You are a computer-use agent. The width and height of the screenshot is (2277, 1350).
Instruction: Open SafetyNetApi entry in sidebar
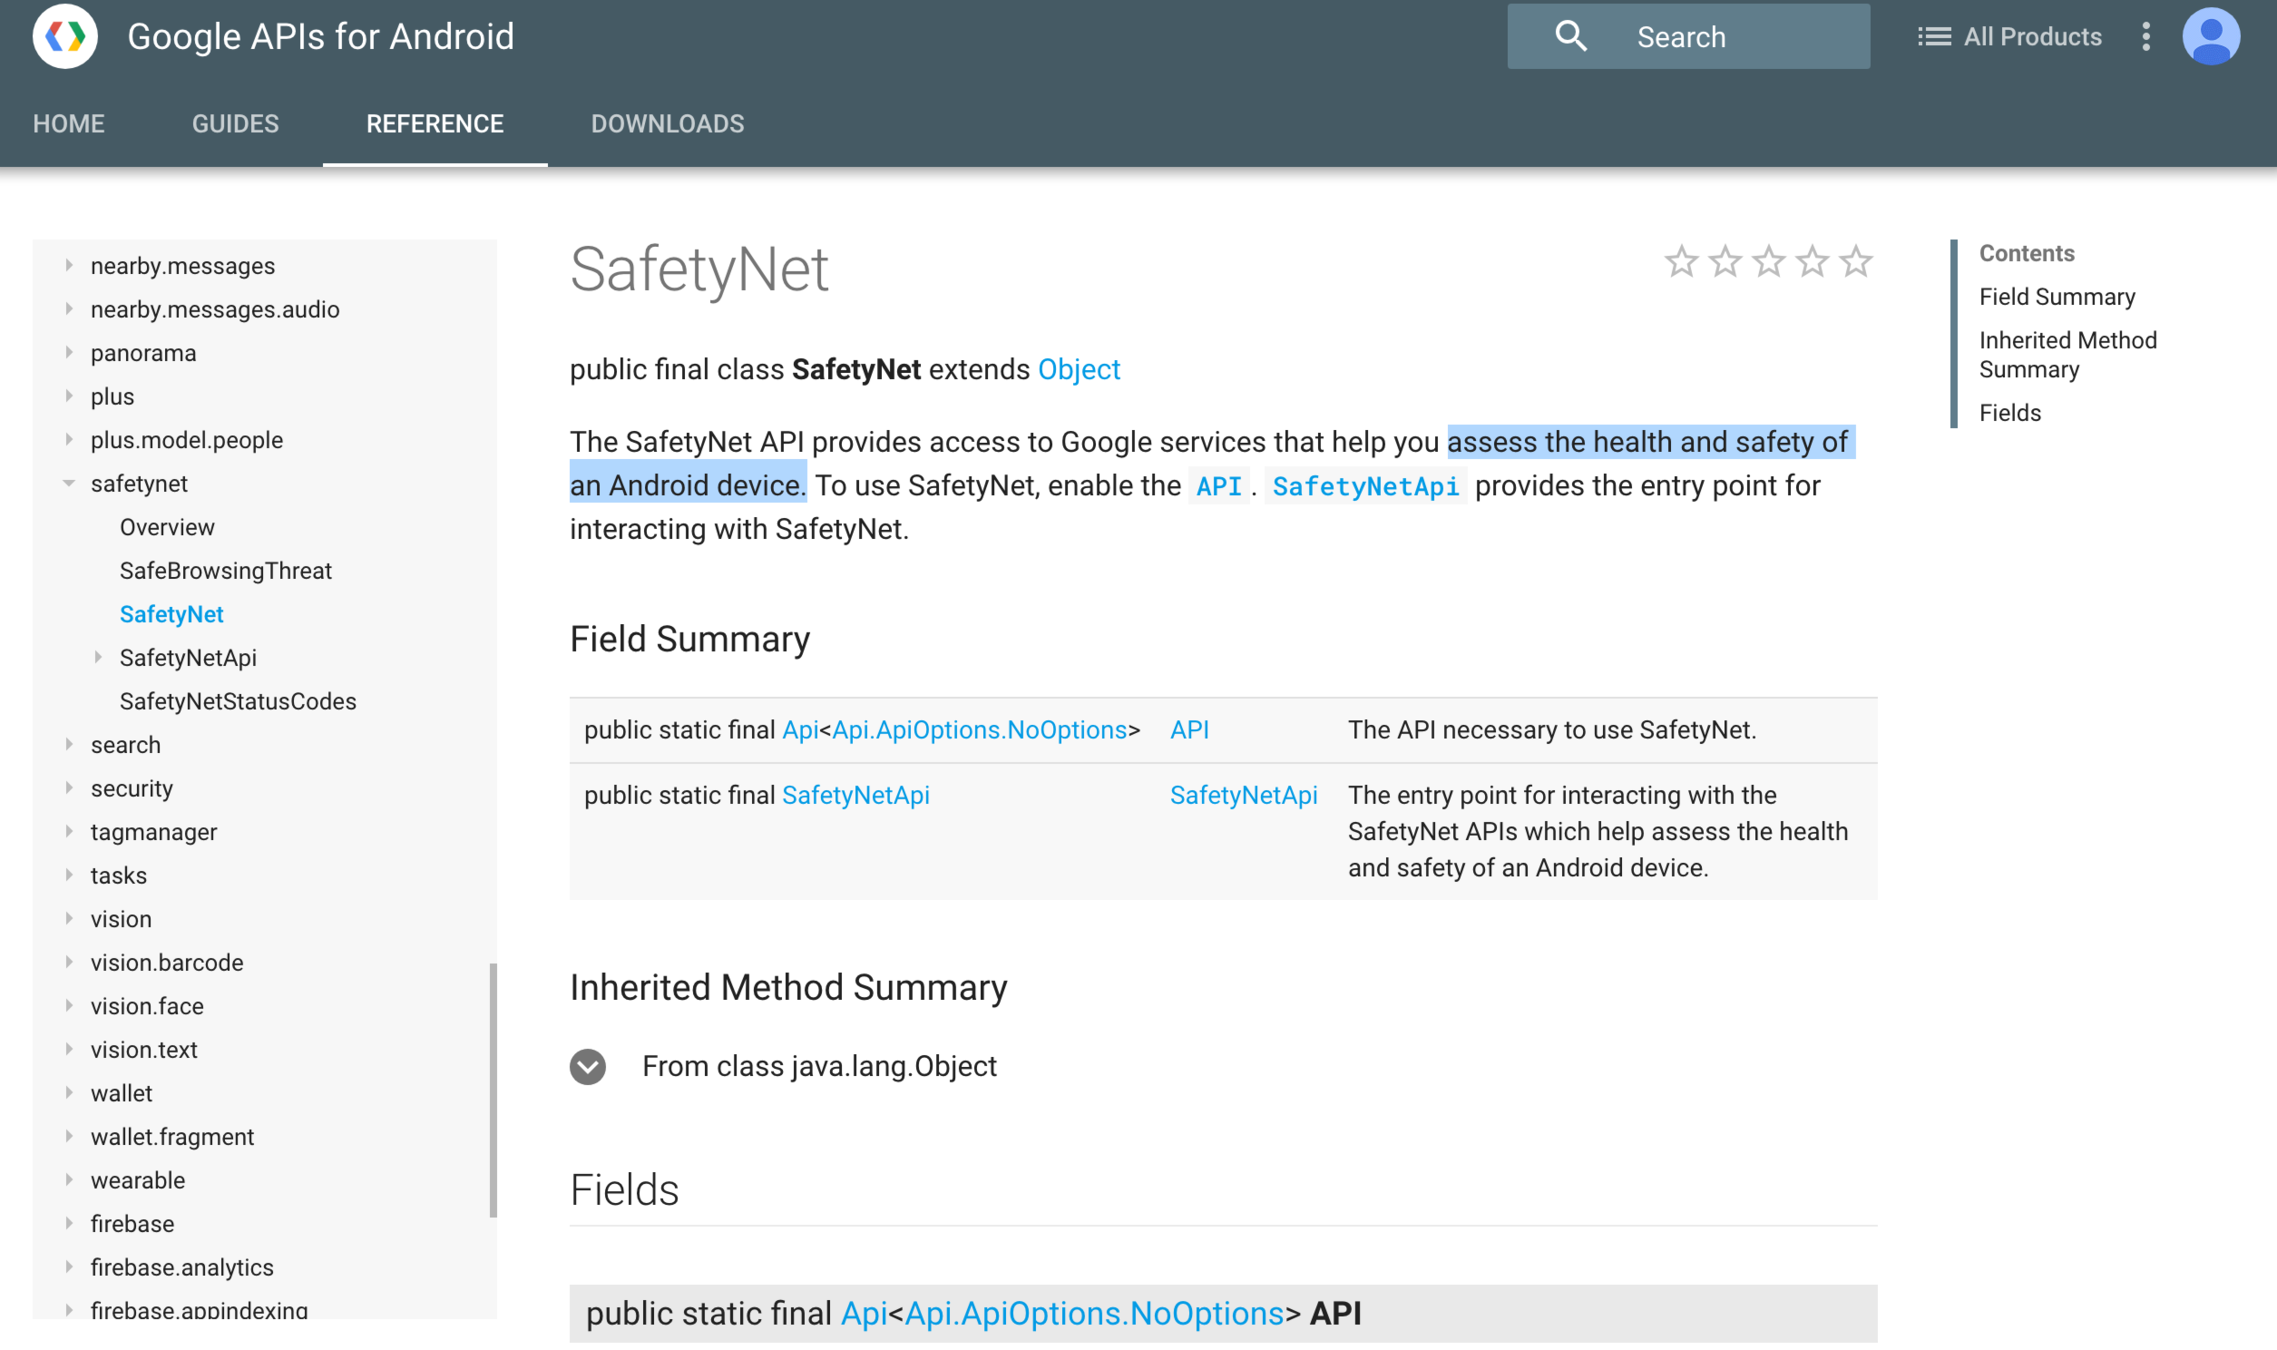coord(188,657)
